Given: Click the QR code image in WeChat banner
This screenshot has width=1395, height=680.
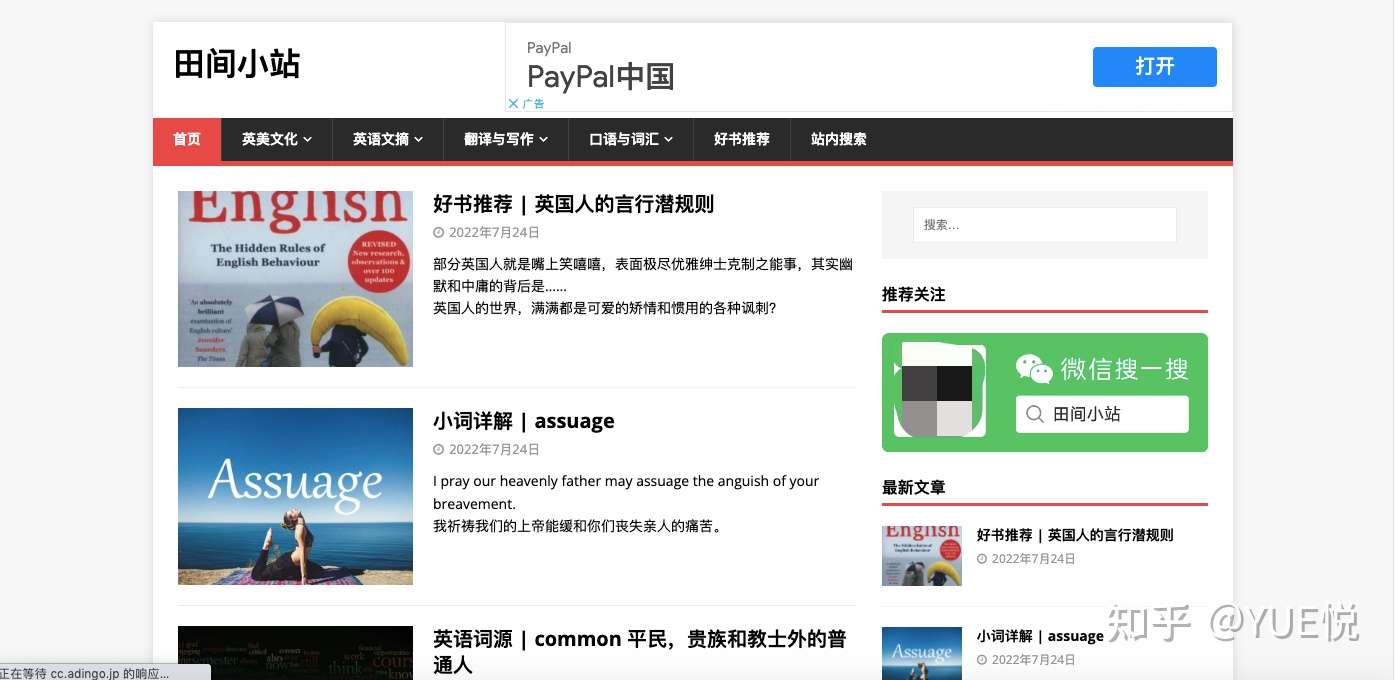Looking at the screenshot, I should point(938,390).
